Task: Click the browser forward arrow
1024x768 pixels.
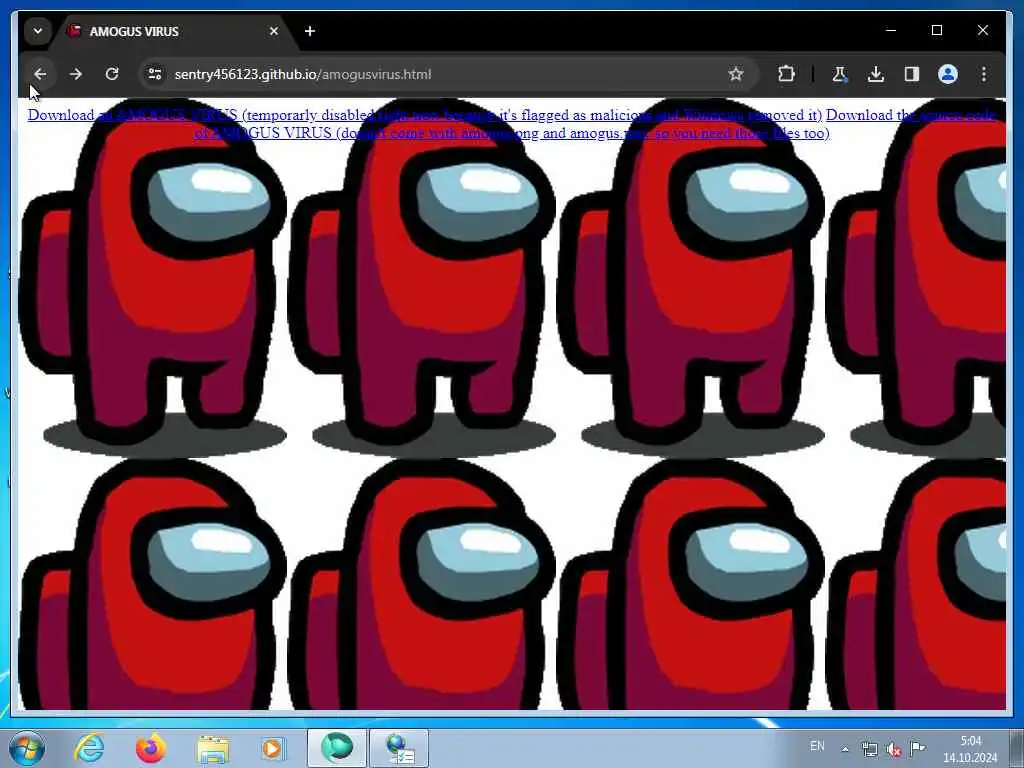Action: tap(76, 74)
